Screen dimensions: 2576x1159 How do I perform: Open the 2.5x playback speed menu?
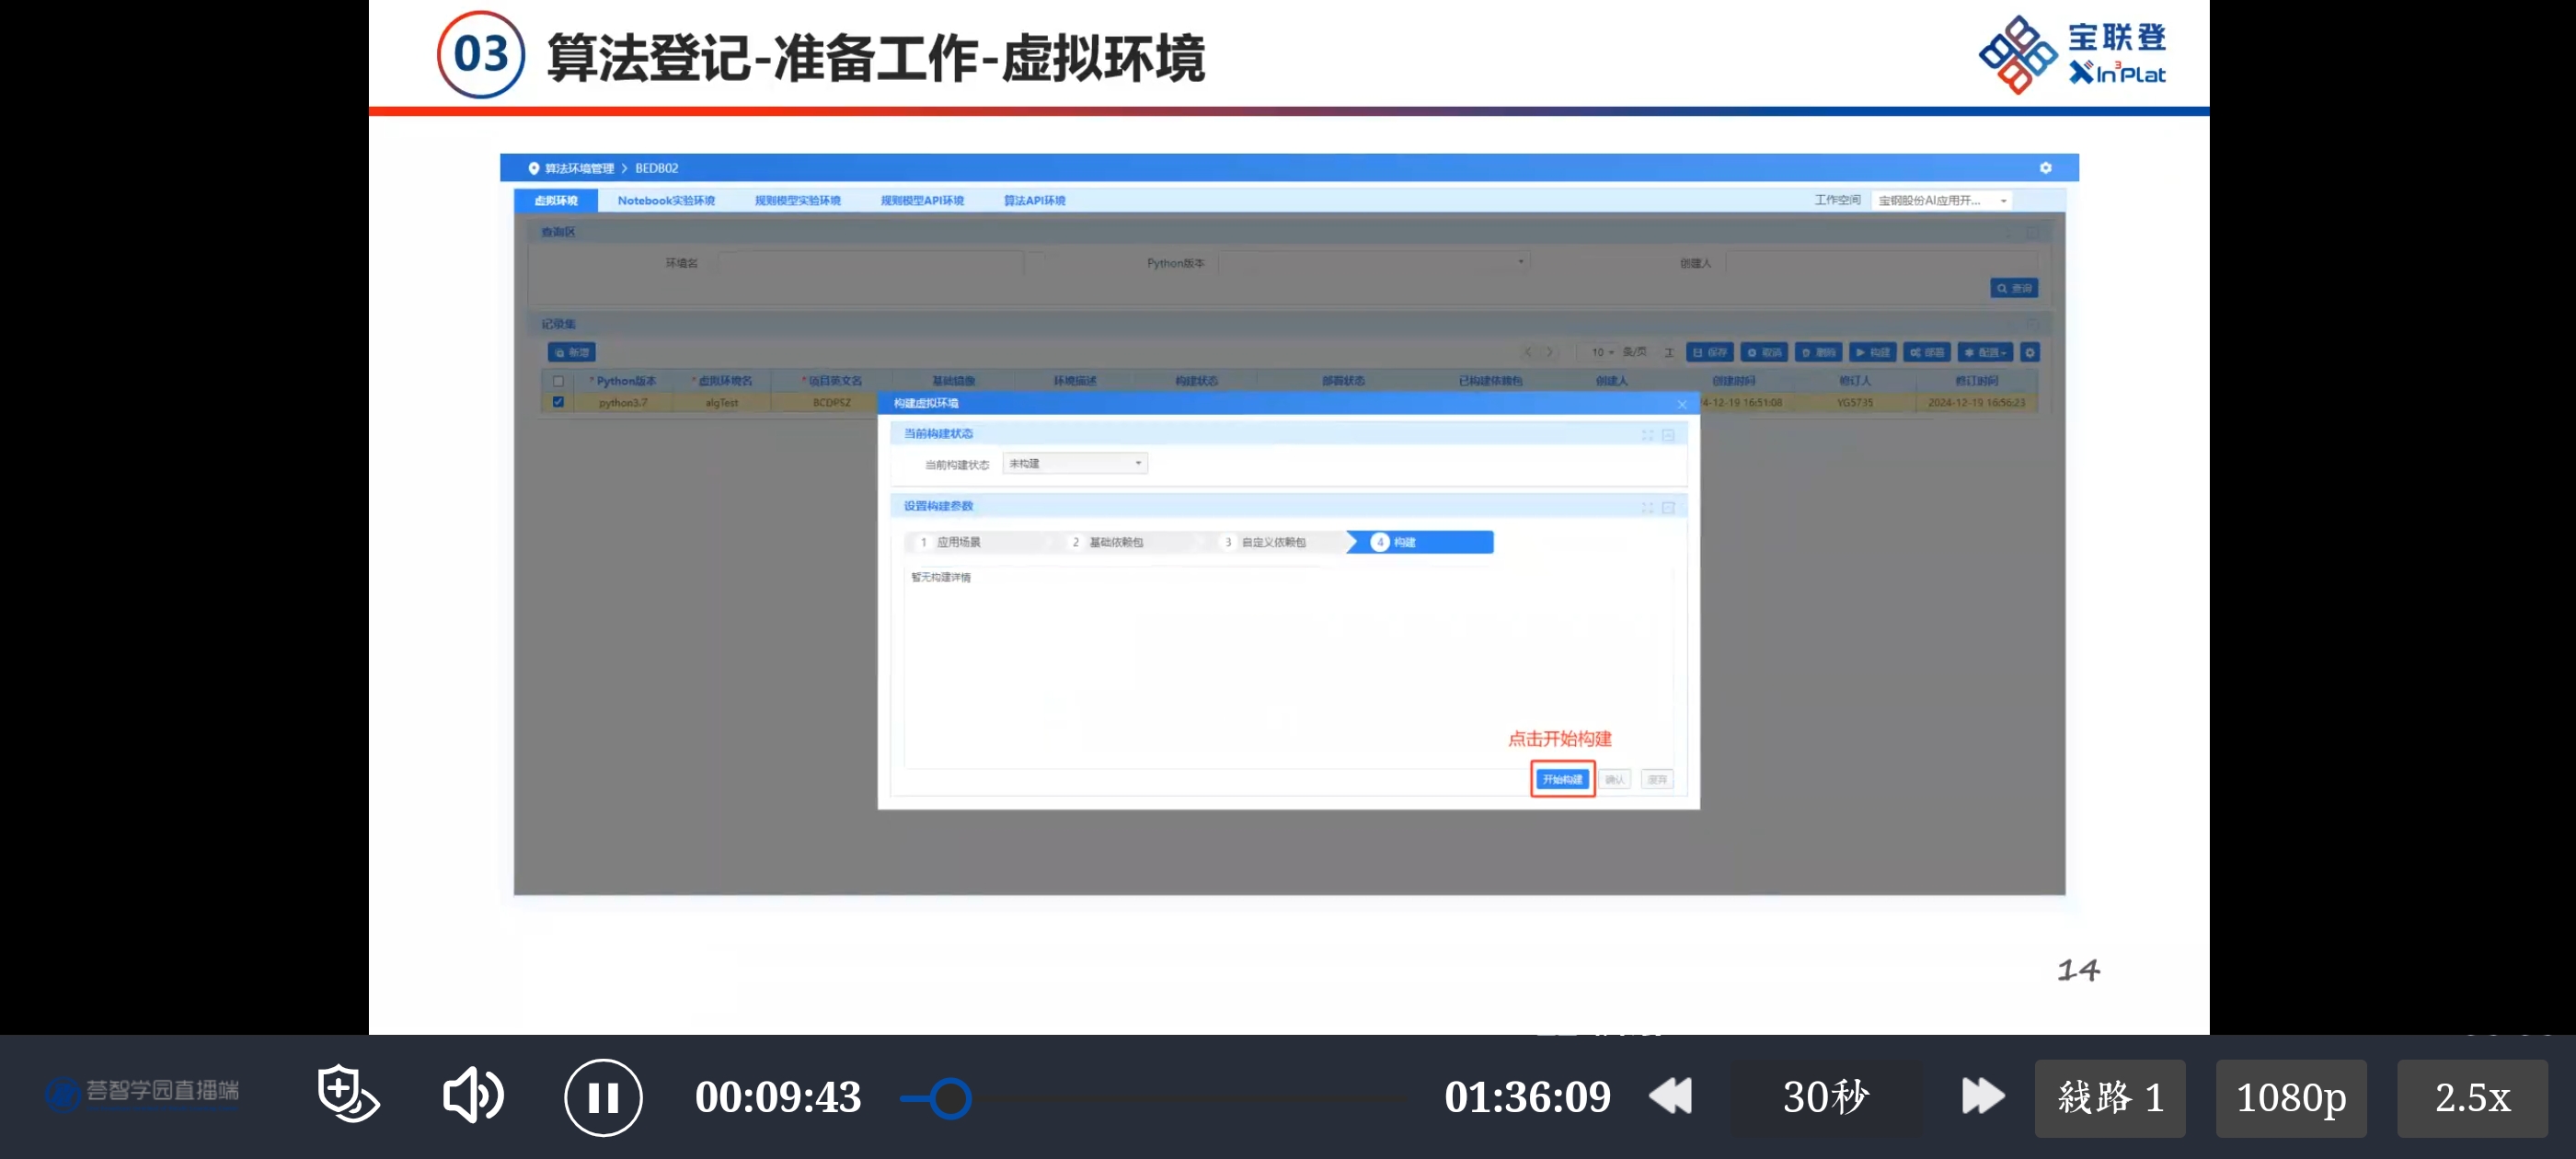(x=2471, y=1098)
